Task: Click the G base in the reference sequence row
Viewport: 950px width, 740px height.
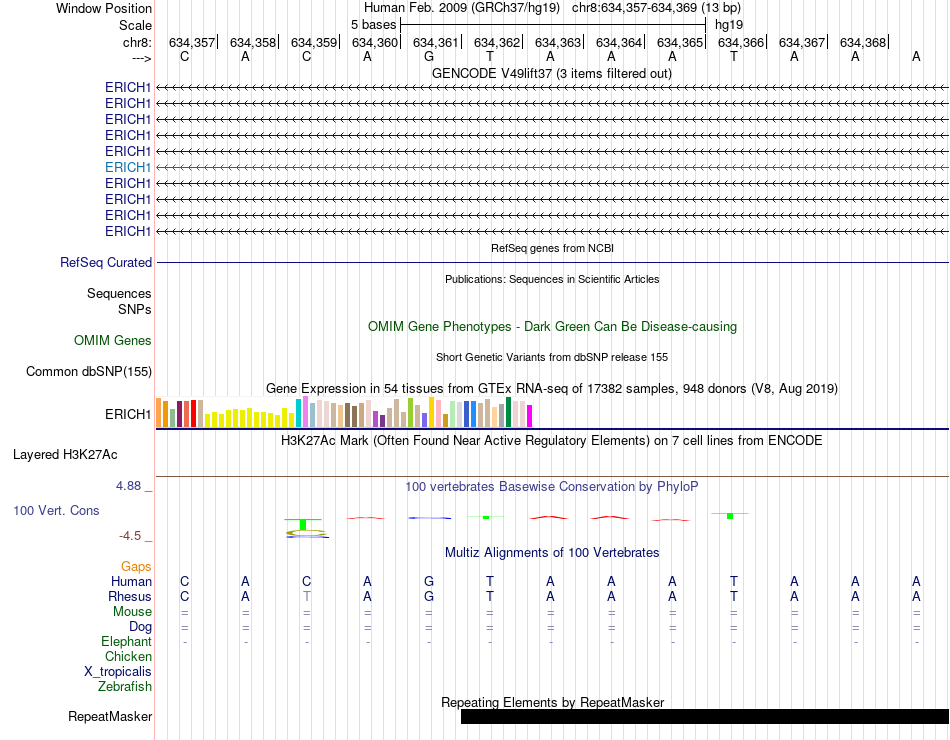Action: coord(428,57)
